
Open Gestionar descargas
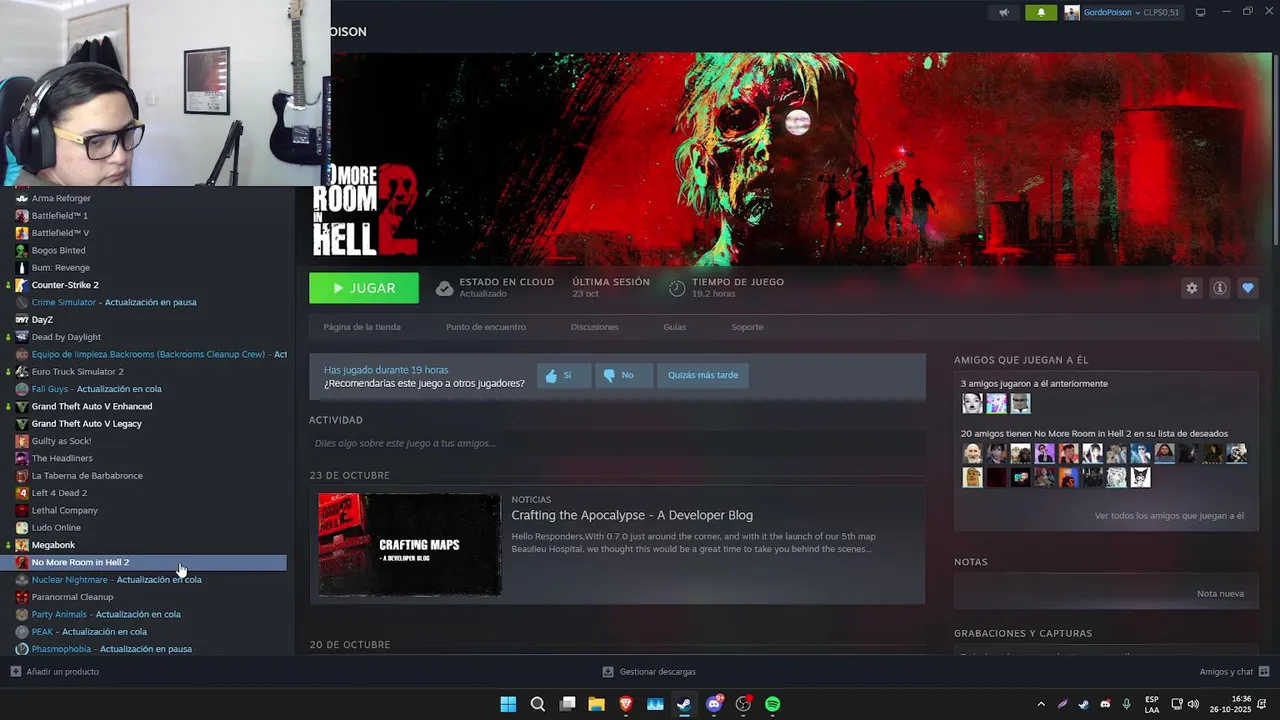tap(649, 672)
